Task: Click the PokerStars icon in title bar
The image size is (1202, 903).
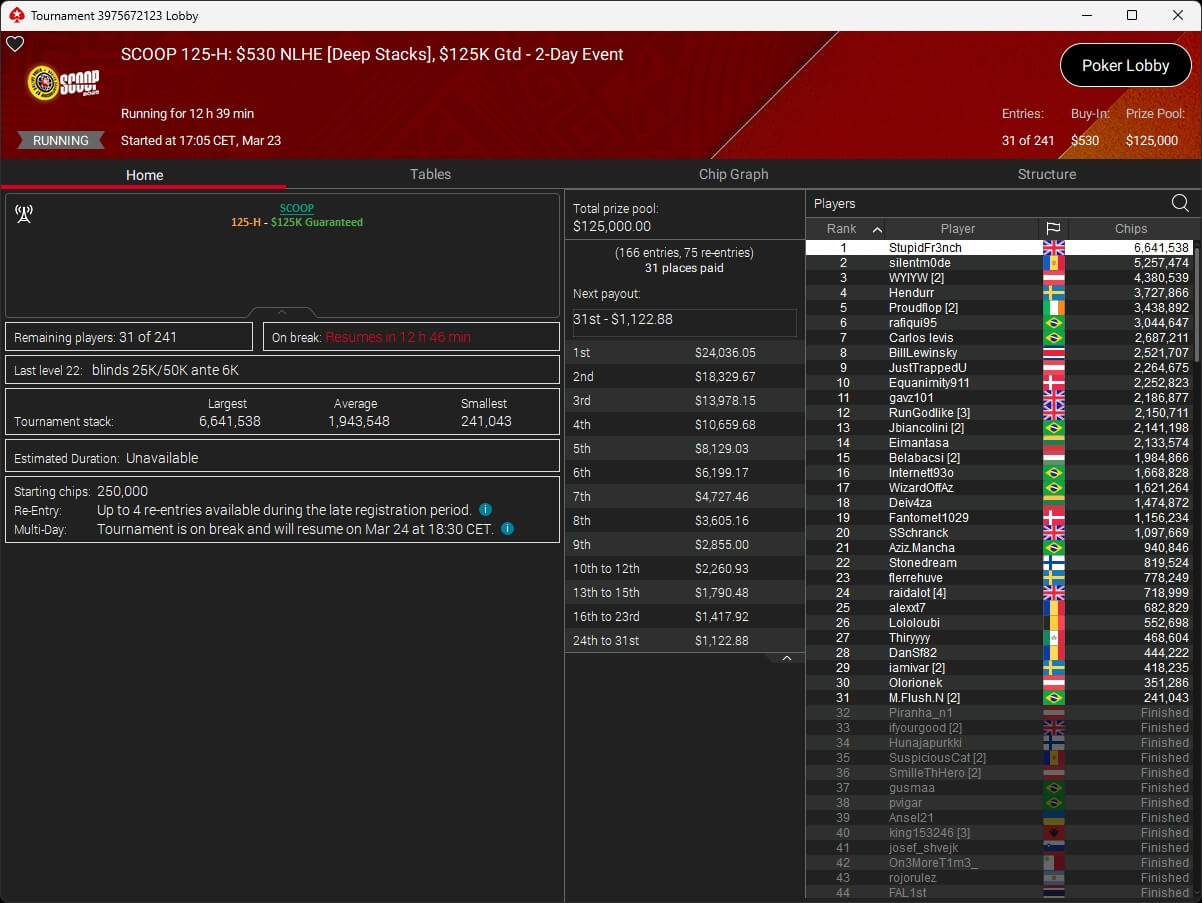Action: 16,15
